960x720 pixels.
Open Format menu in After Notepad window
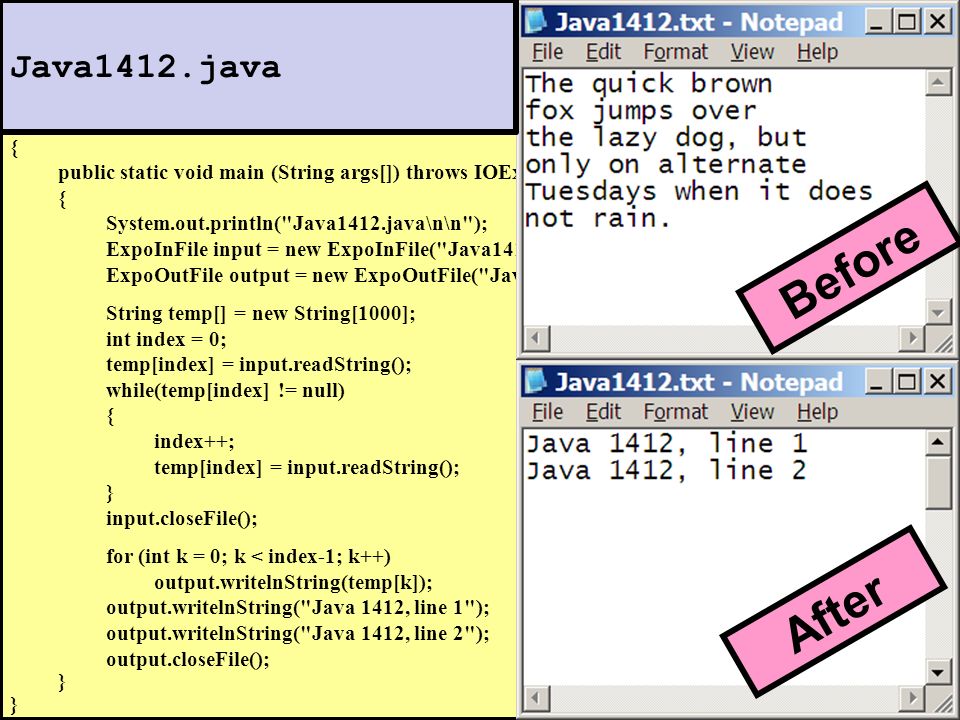(675, 412)
